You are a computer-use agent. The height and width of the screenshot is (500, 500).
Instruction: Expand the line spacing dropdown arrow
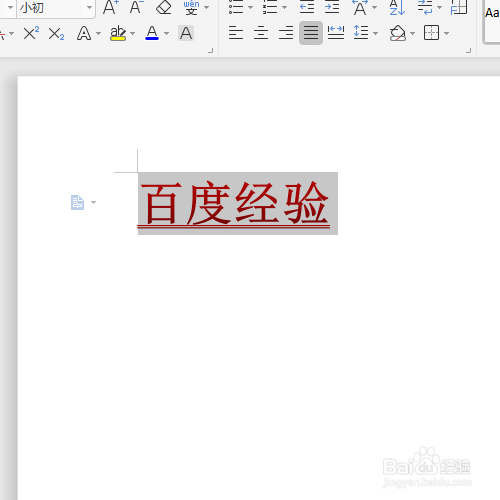[376, 33]
